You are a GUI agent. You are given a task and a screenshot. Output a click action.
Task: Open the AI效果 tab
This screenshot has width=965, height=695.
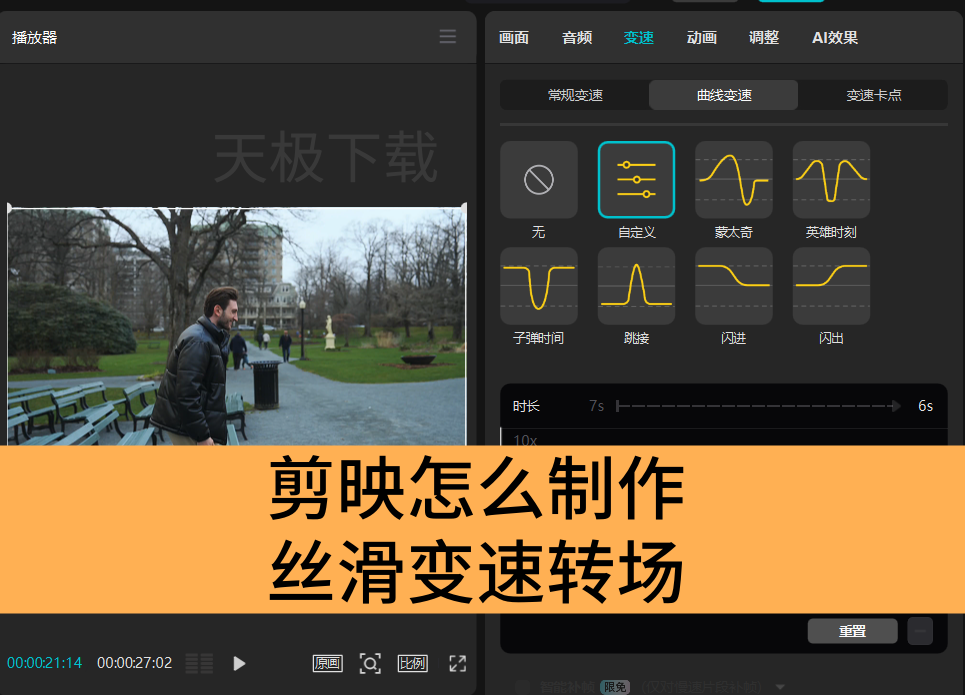click(835, 38)
